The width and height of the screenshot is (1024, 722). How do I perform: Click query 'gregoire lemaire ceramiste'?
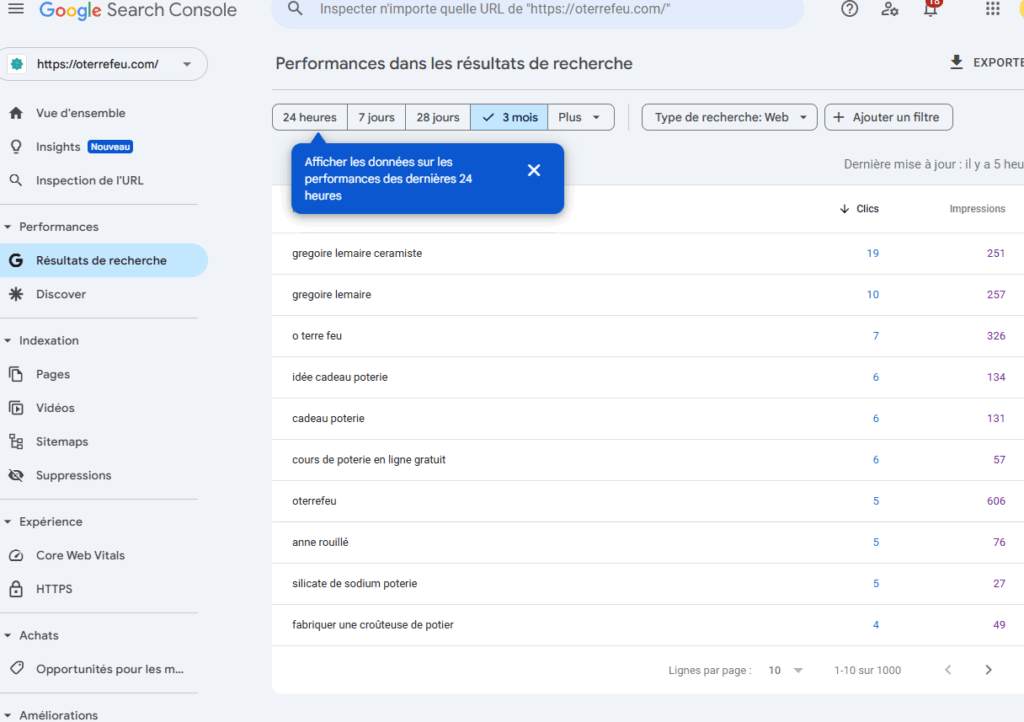coord(357,253)
